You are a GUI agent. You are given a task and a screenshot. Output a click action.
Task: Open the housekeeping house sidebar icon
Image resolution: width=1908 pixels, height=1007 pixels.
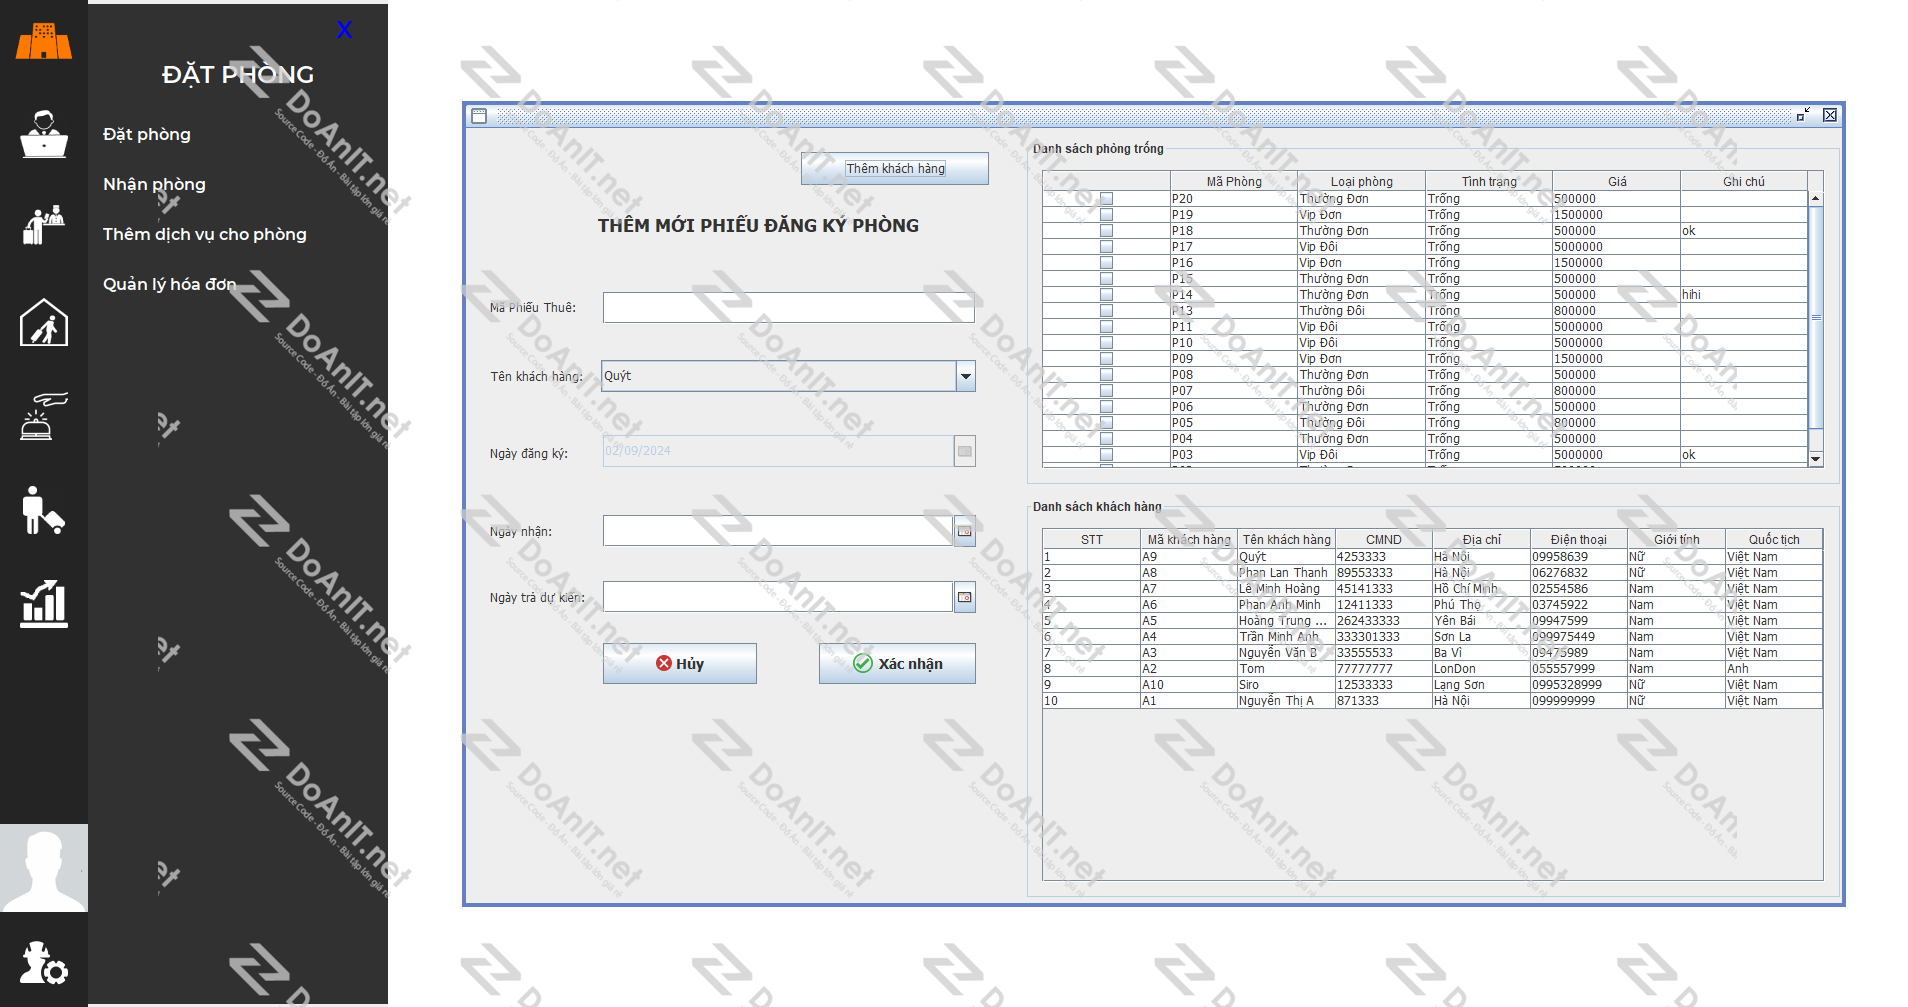[44, 322]
